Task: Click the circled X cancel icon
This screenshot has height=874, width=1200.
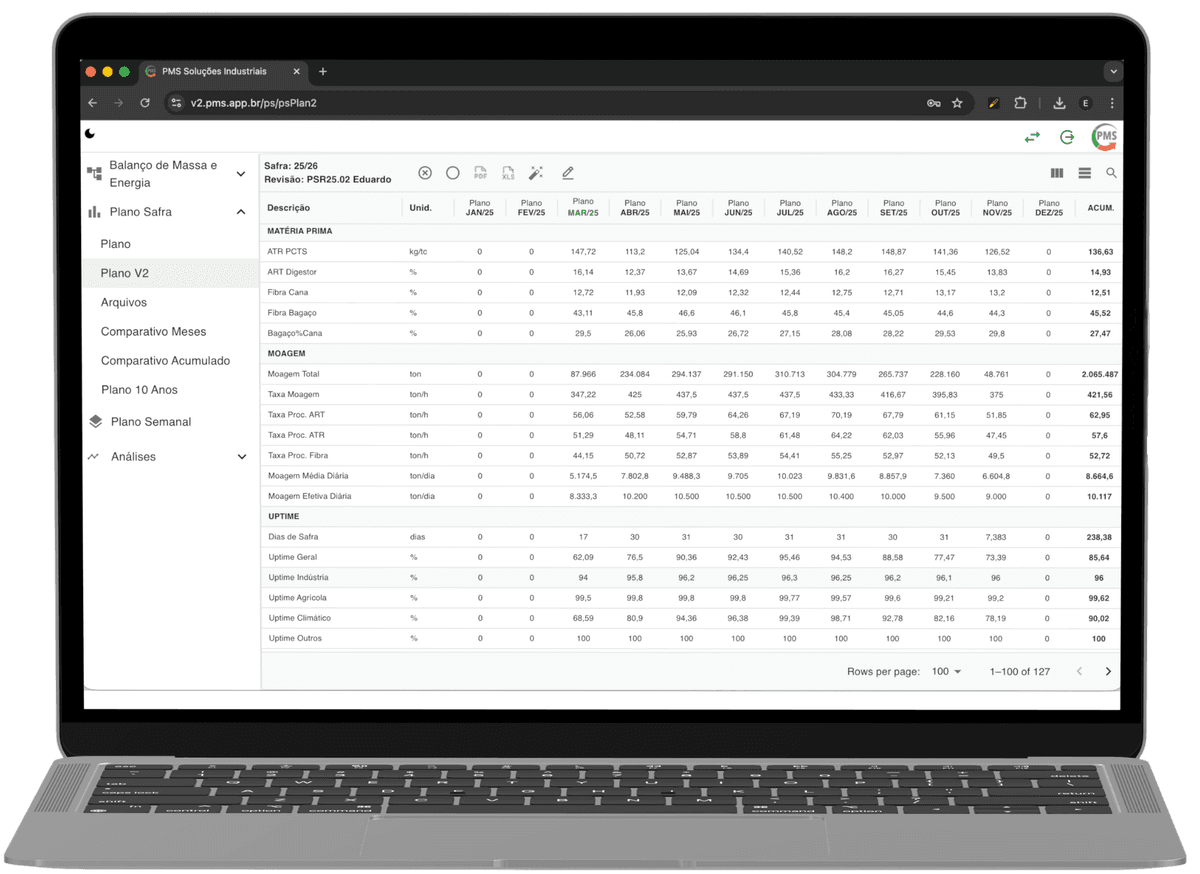Action: tap(425, 173)
